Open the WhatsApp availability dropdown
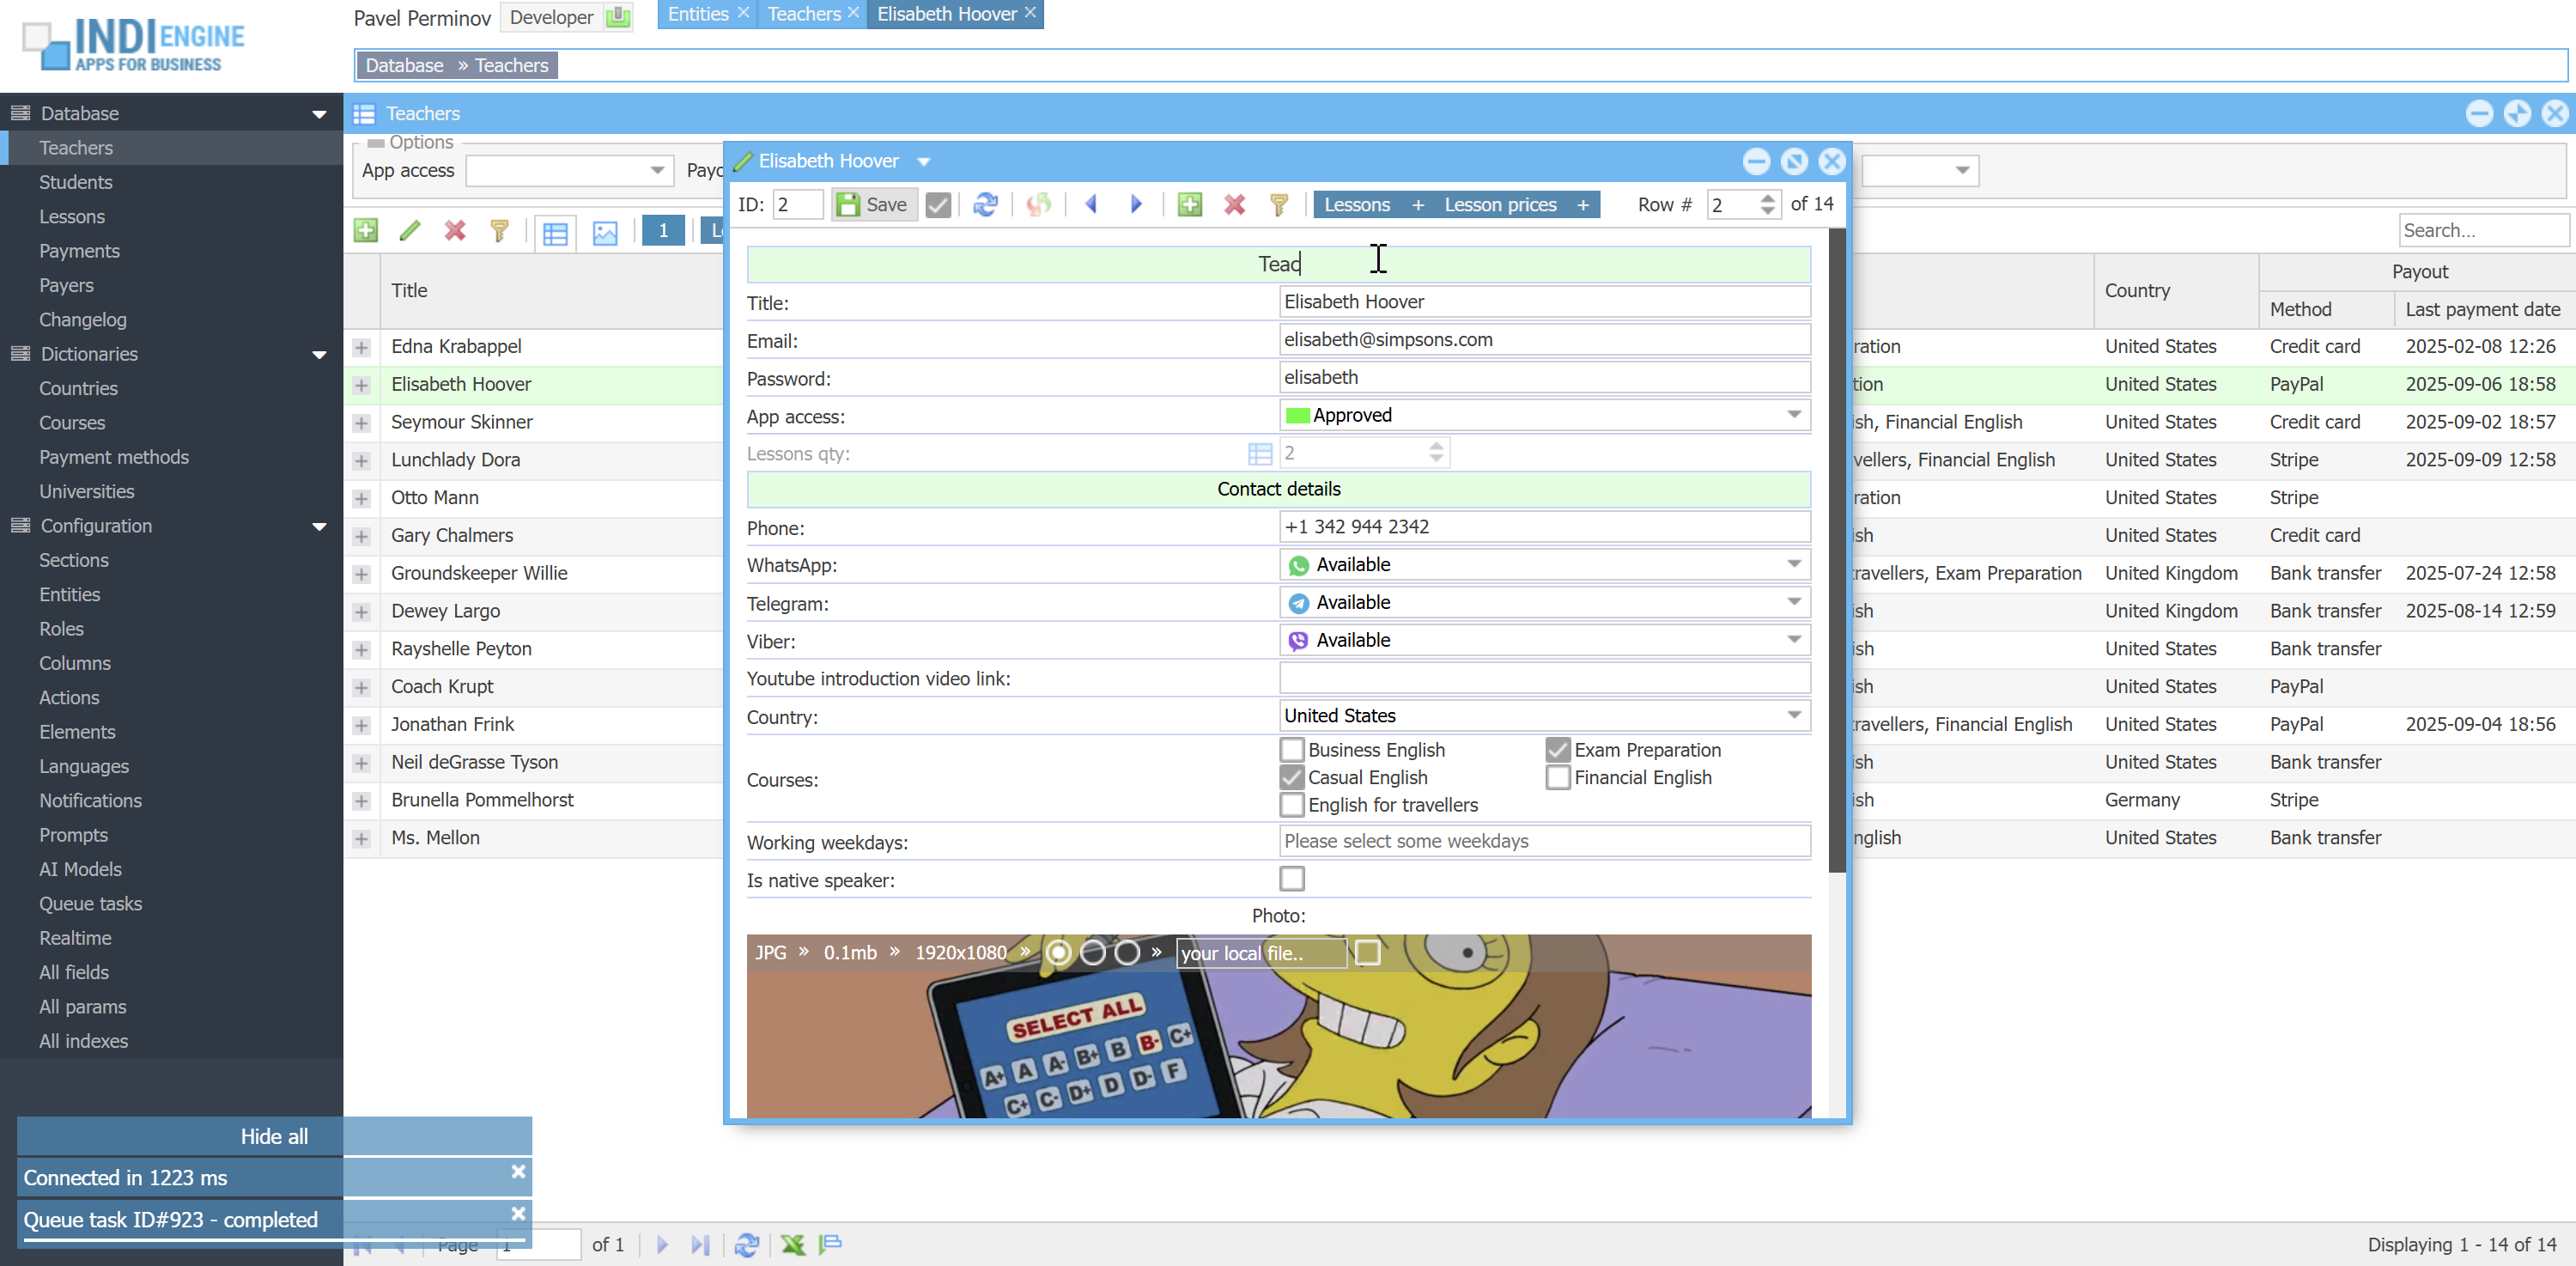Viewport: 2576px width, 1266px height. 1794,565
